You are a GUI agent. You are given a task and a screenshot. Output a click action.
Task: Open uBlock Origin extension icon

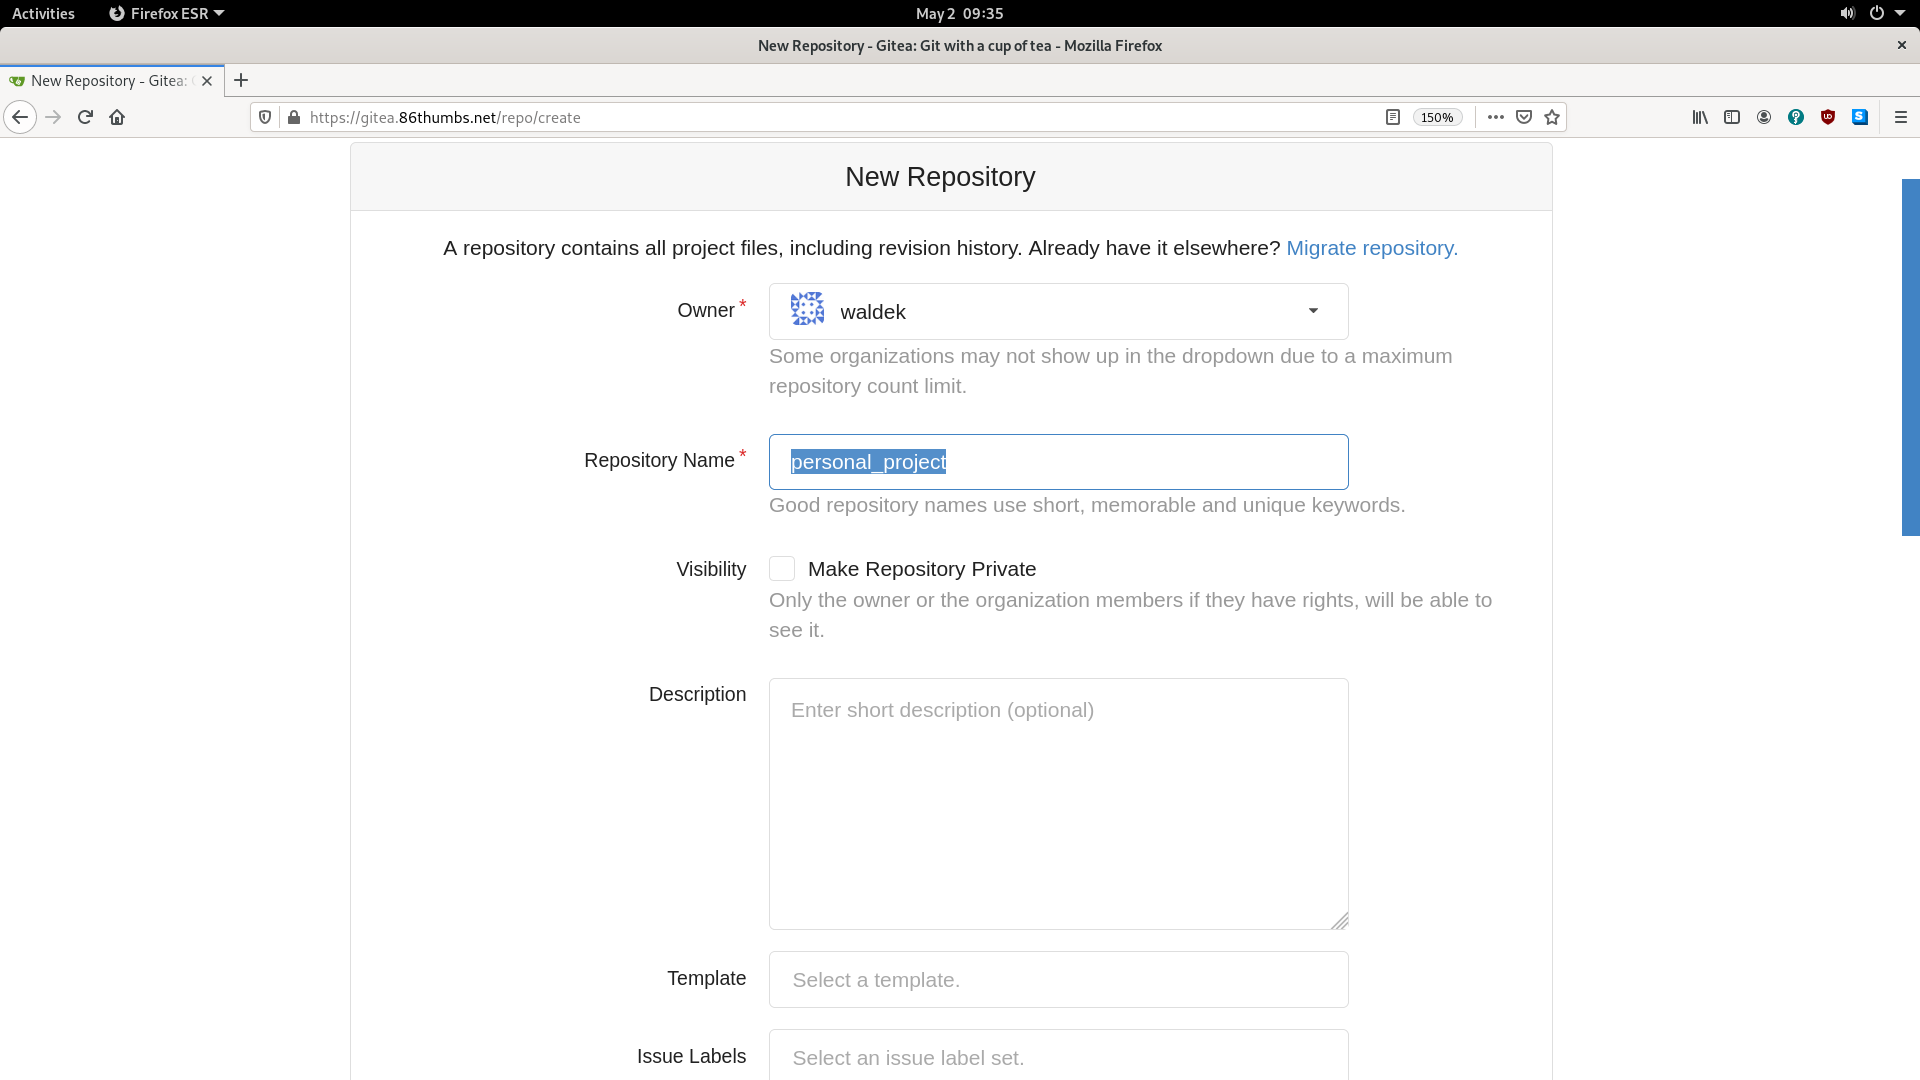click(1828, 117)
